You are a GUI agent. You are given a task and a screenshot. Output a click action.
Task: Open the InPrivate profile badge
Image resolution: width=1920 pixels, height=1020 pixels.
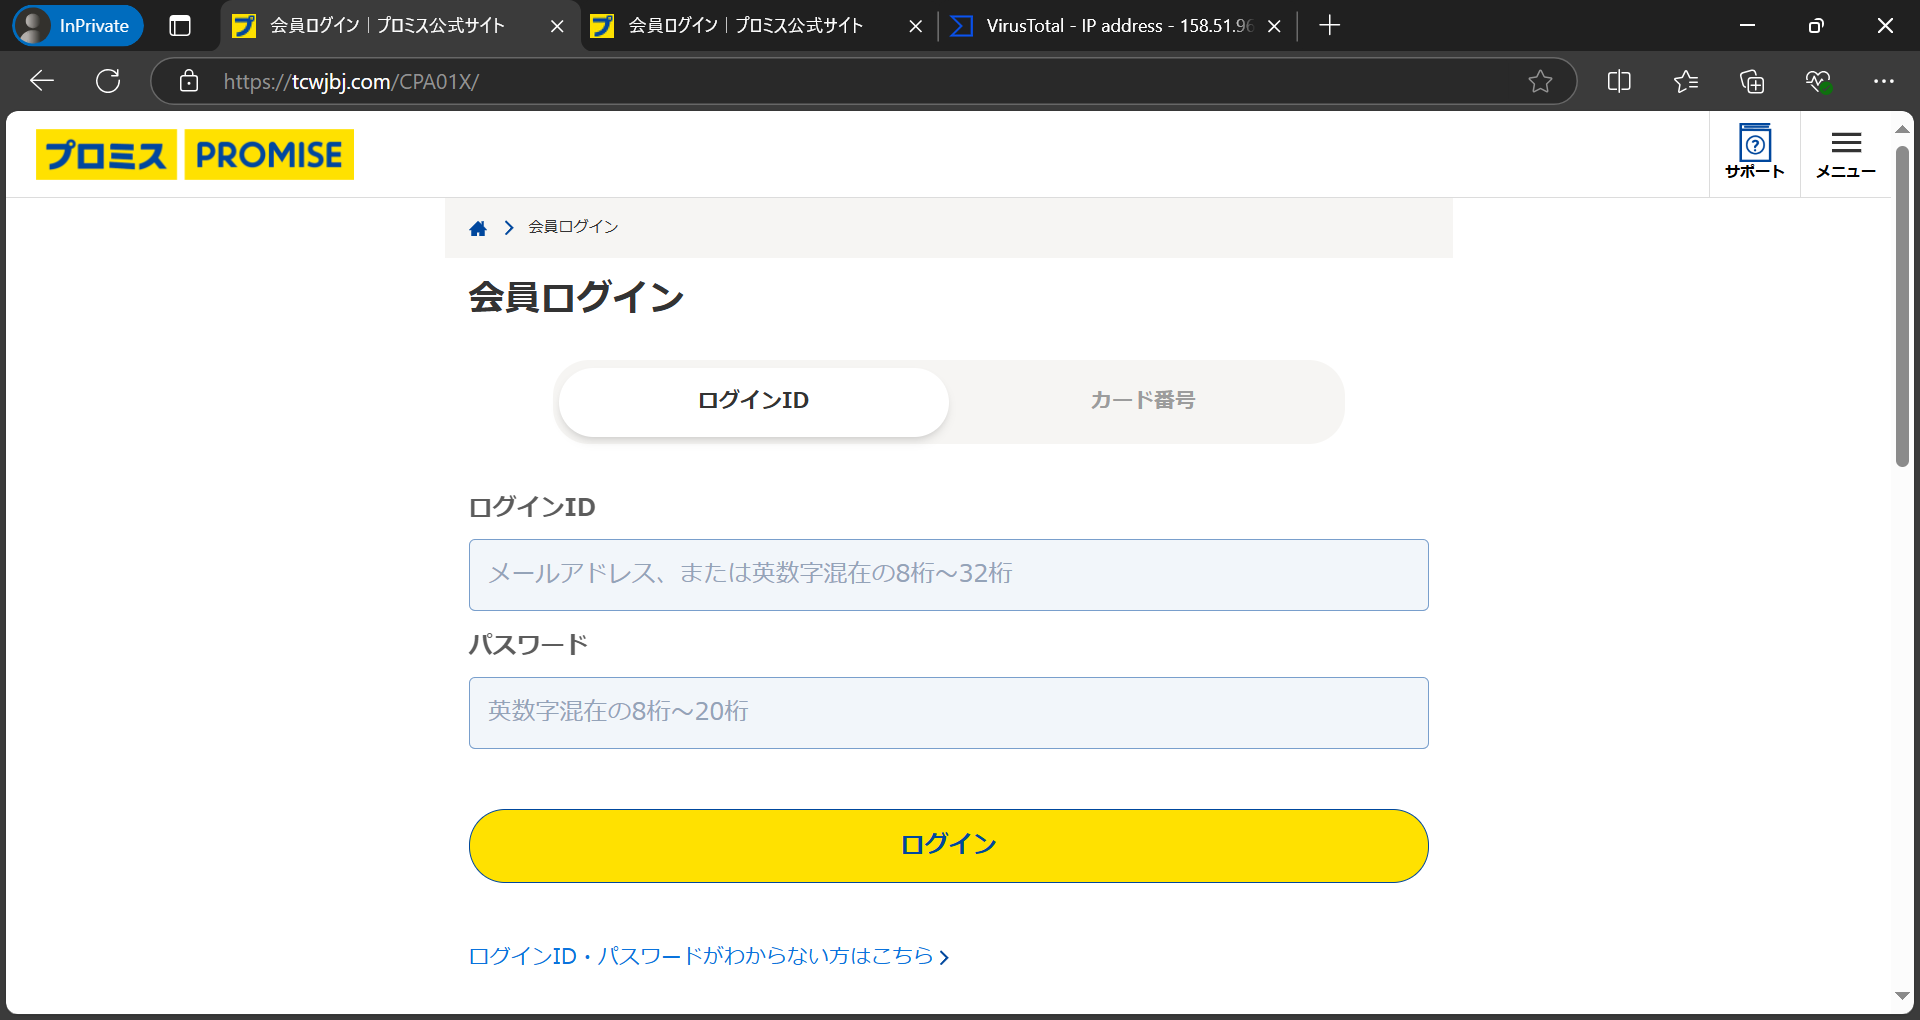point(78,26)
